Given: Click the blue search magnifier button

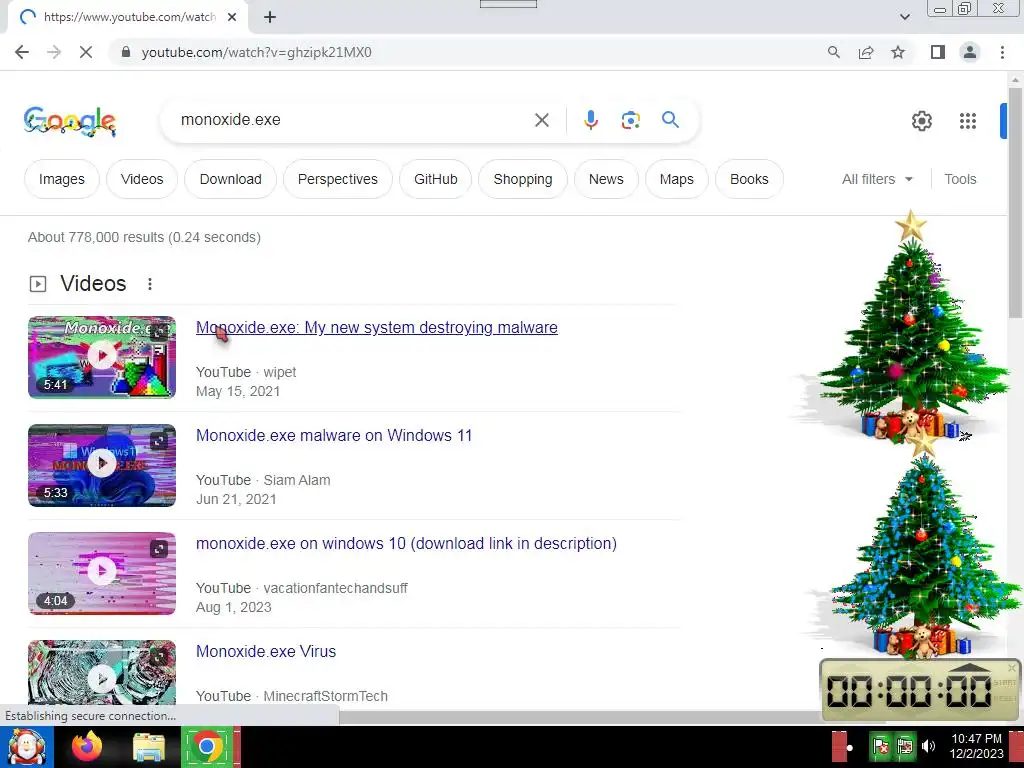Looking at the screenshot, I should click(670, 120).
